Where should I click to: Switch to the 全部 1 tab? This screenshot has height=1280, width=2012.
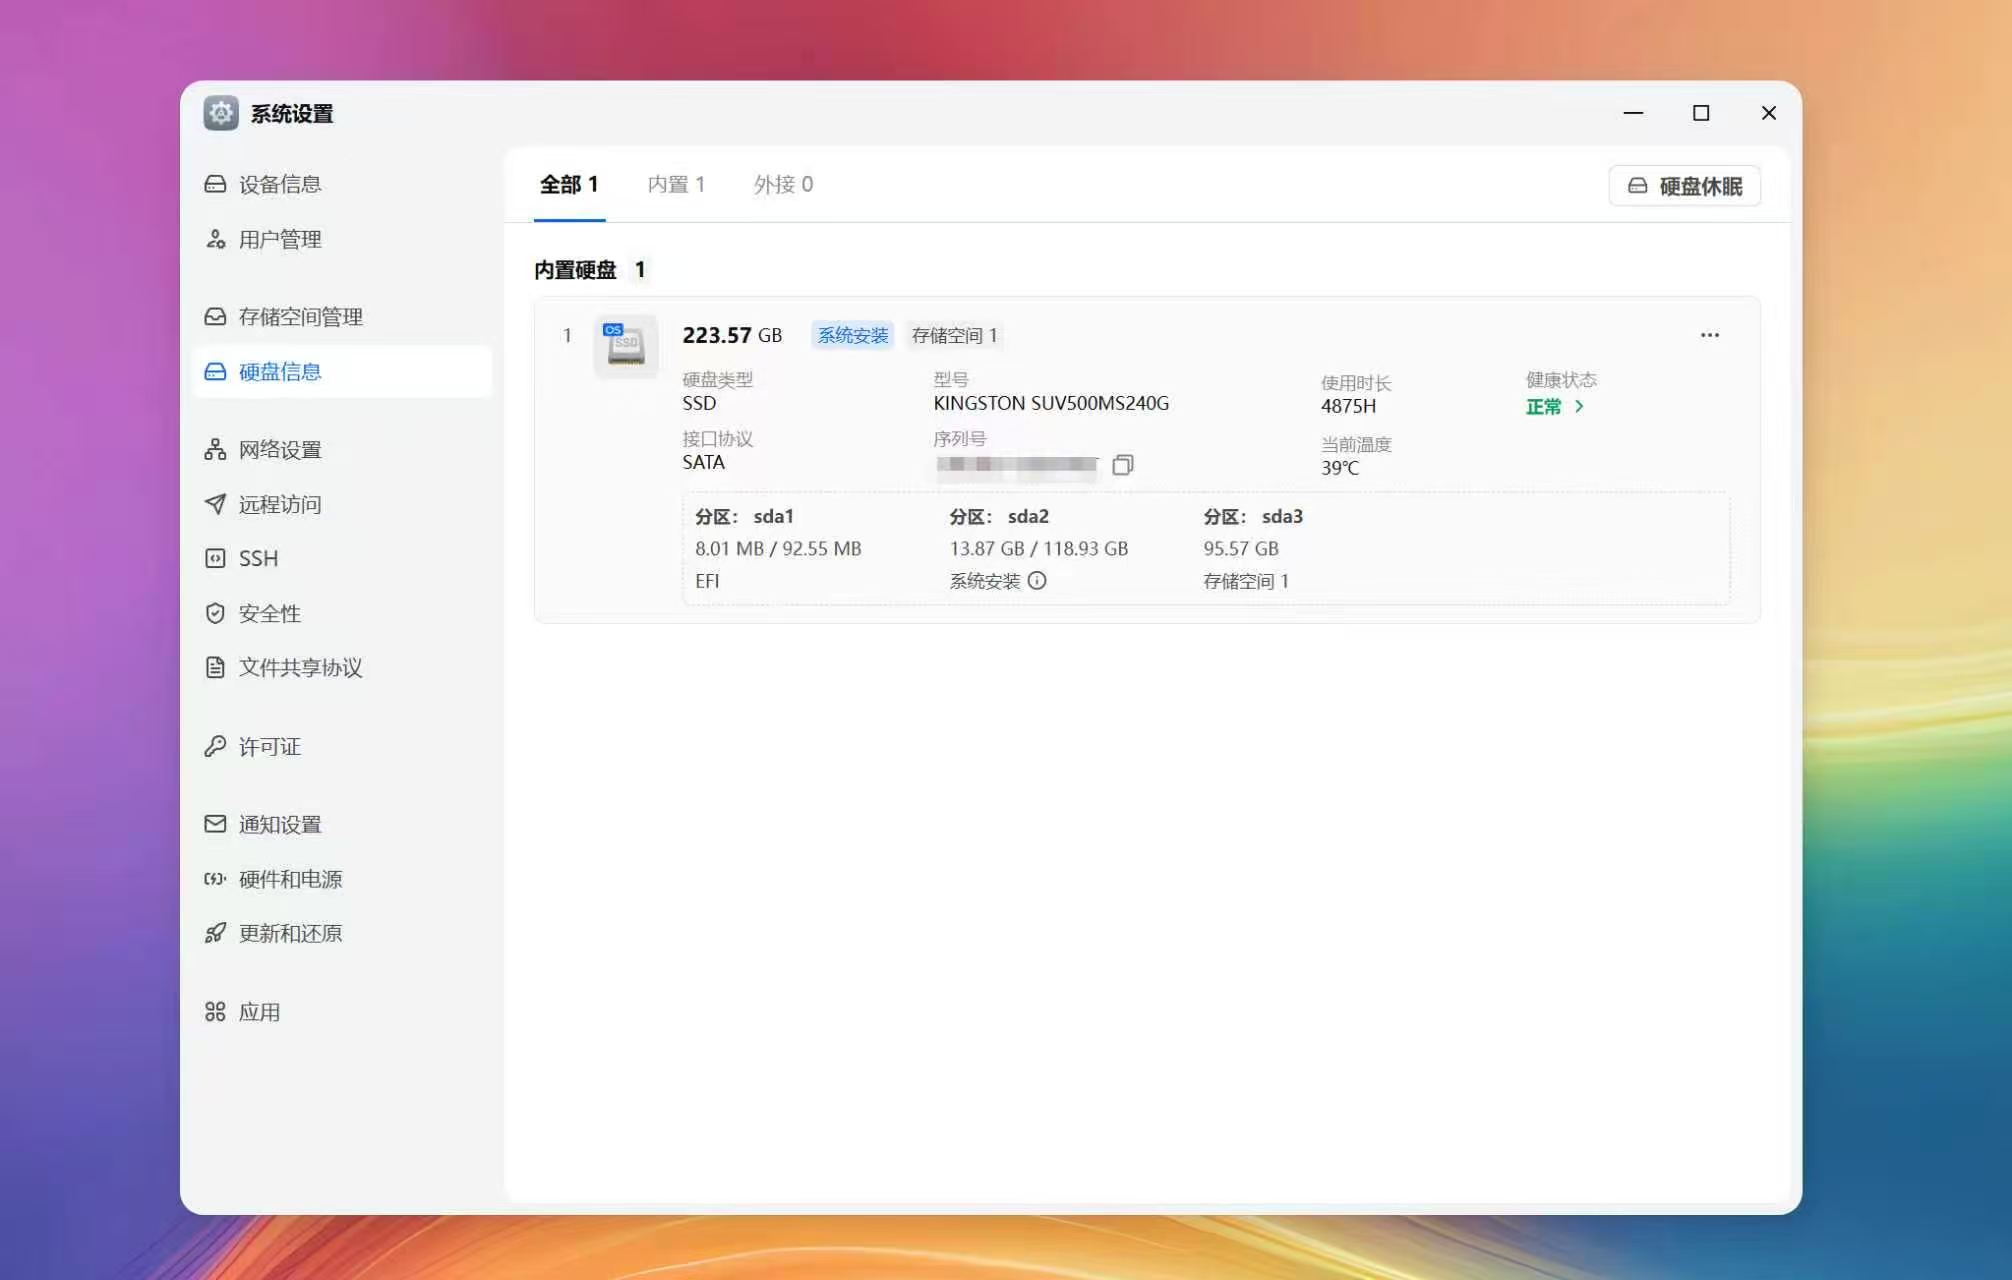click(569, 185)
